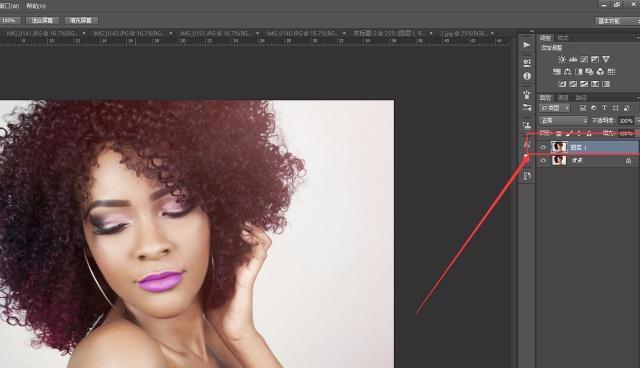Open the 窗口(W) menu
Image resolution: width=640 pixels, height=368 pixels.
pos(9,6)
